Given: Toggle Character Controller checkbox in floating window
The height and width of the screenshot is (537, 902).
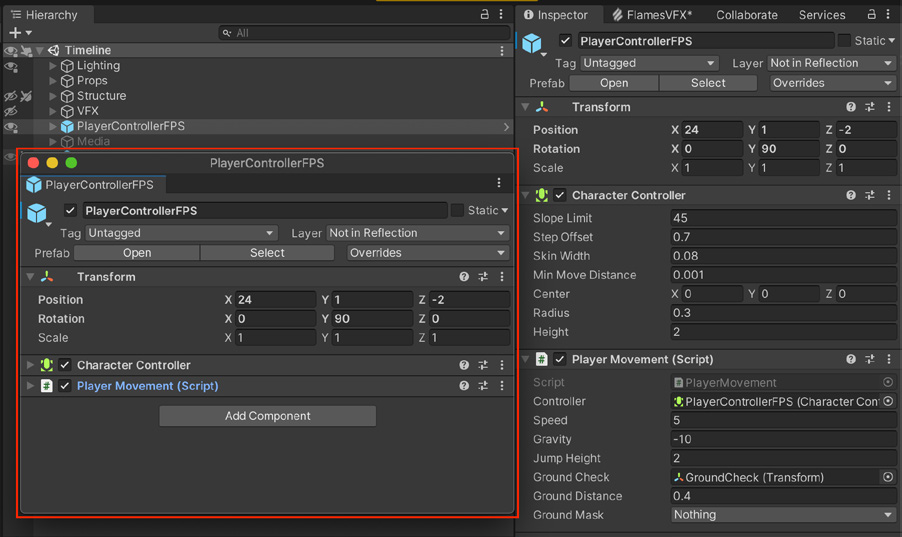Looking at the screenshot, I should 65,365.
